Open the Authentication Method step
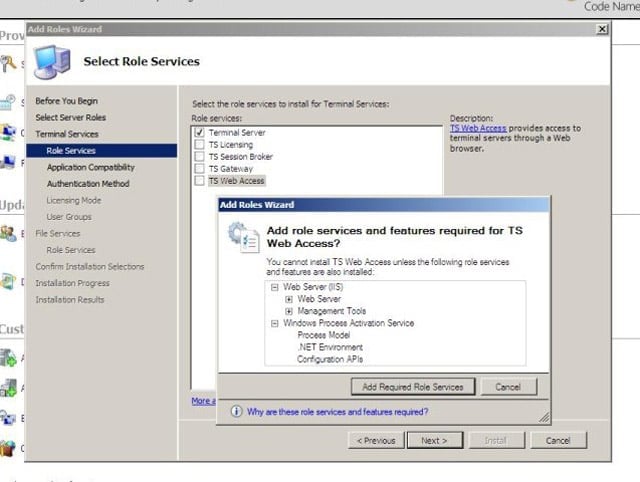Image resolution: width=640 pixels, height=482 pixels. pos(88,184)
